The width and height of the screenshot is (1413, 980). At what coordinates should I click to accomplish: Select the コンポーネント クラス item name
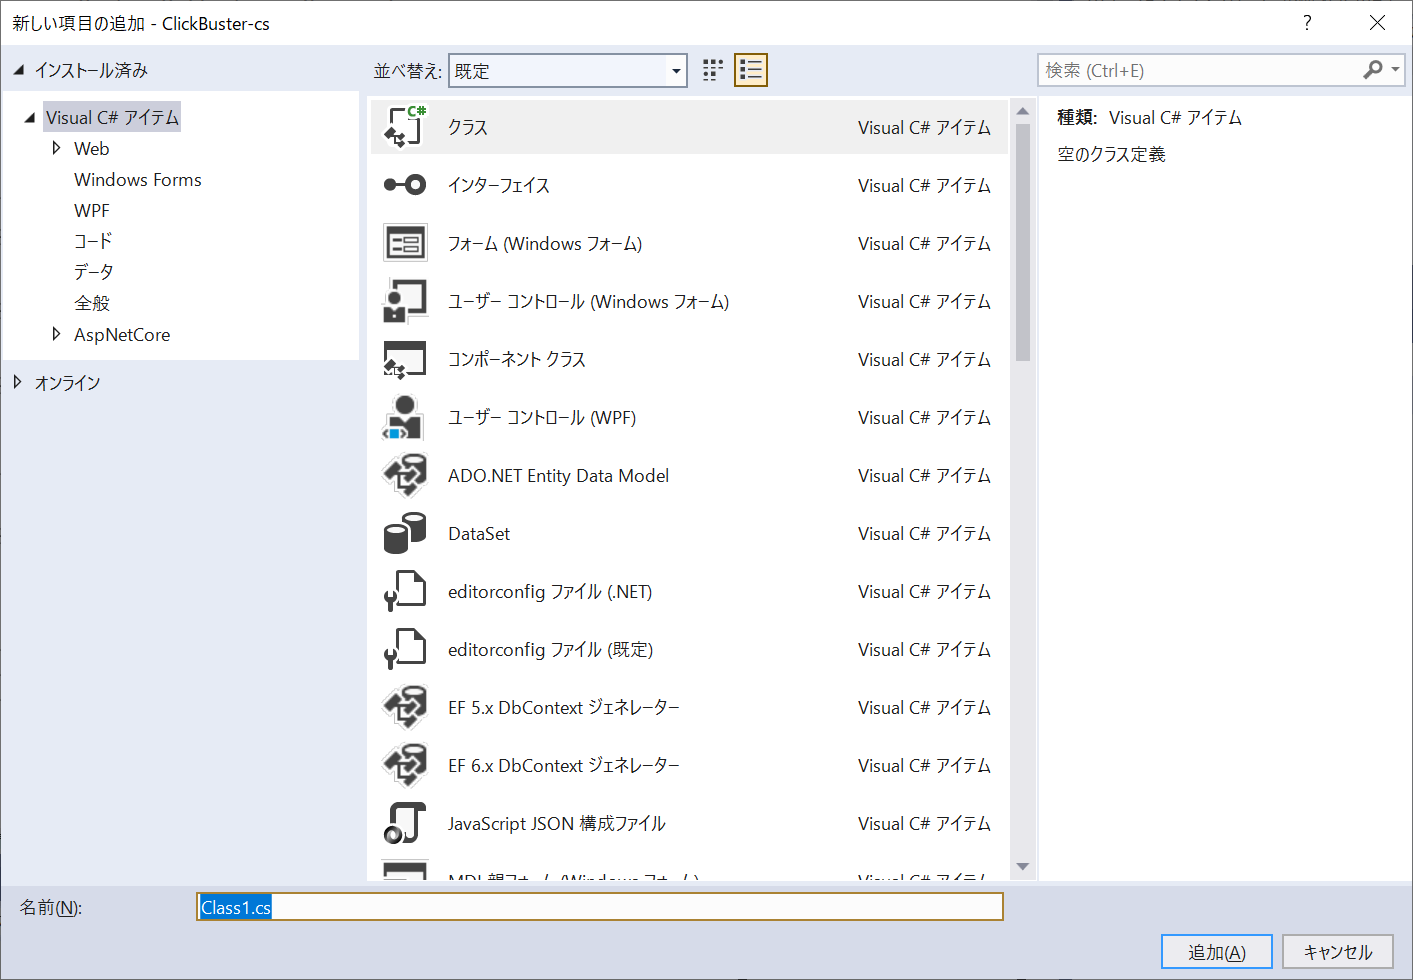[517, 359]
